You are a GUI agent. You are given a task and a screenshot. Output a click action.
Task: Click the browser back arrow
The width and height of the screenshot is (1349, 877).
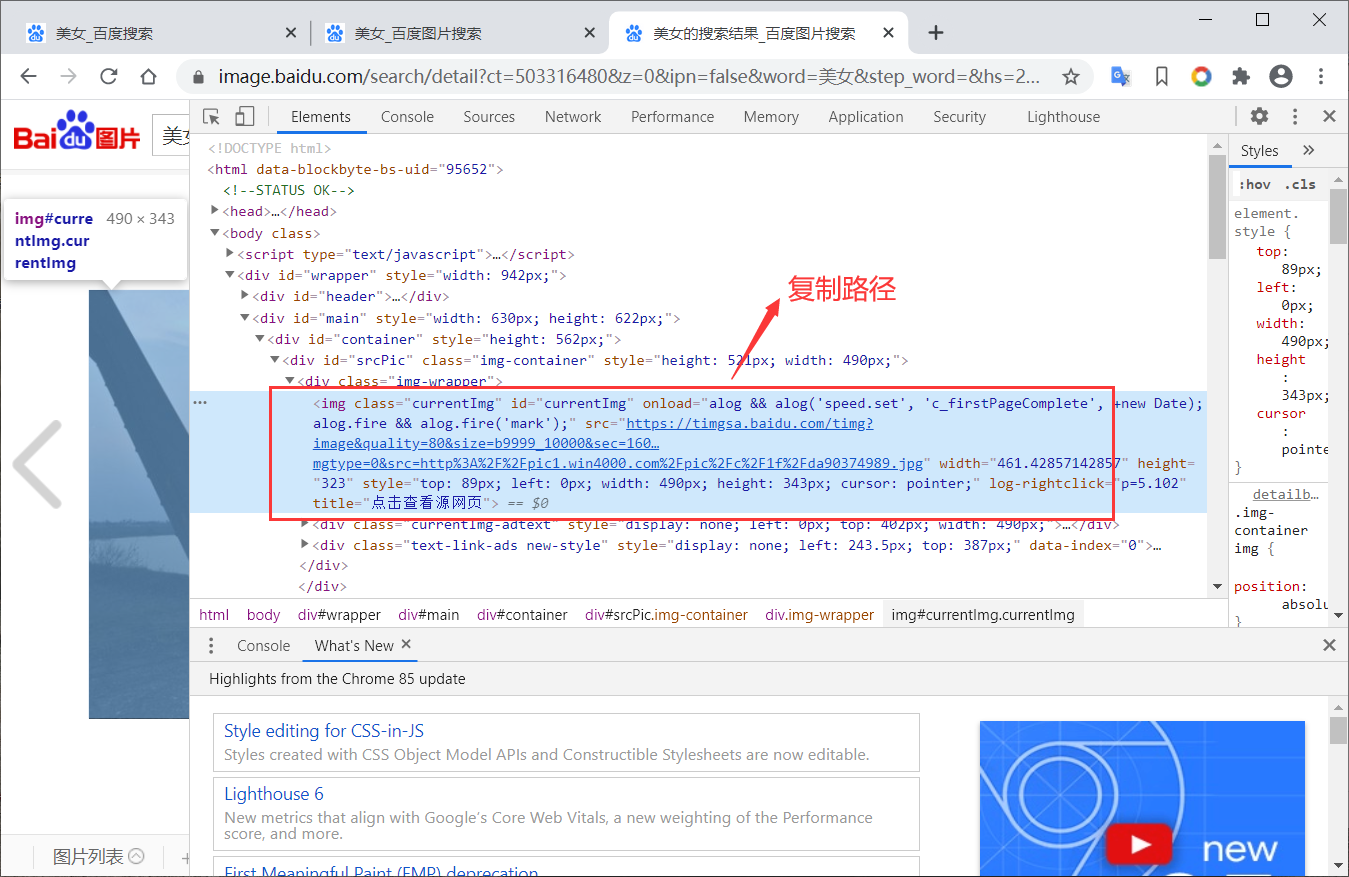tap(28, 76)
